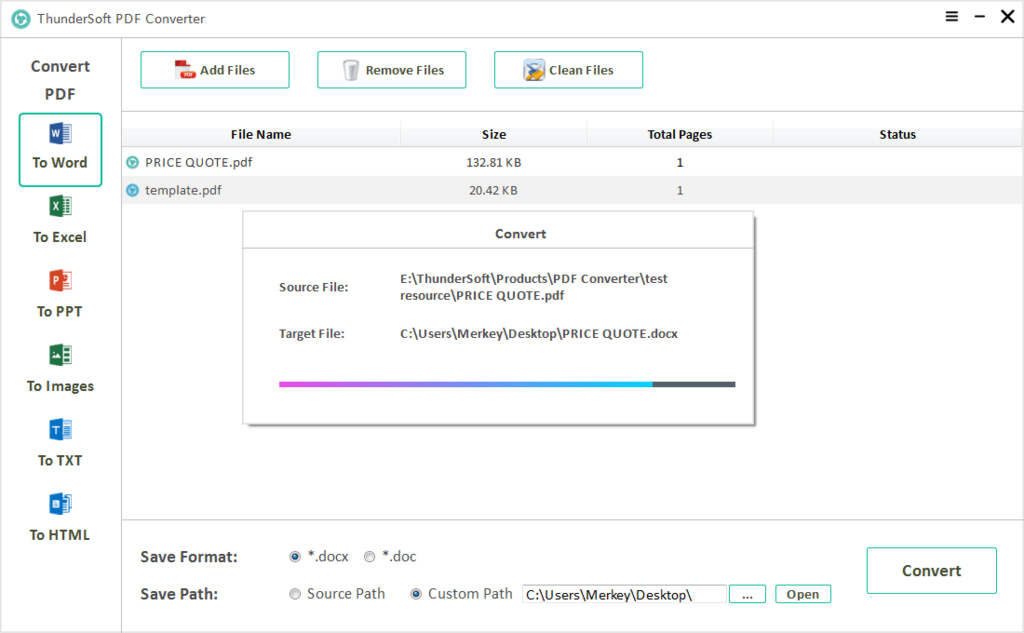Click the File Name column header

(x=261, y=135)
